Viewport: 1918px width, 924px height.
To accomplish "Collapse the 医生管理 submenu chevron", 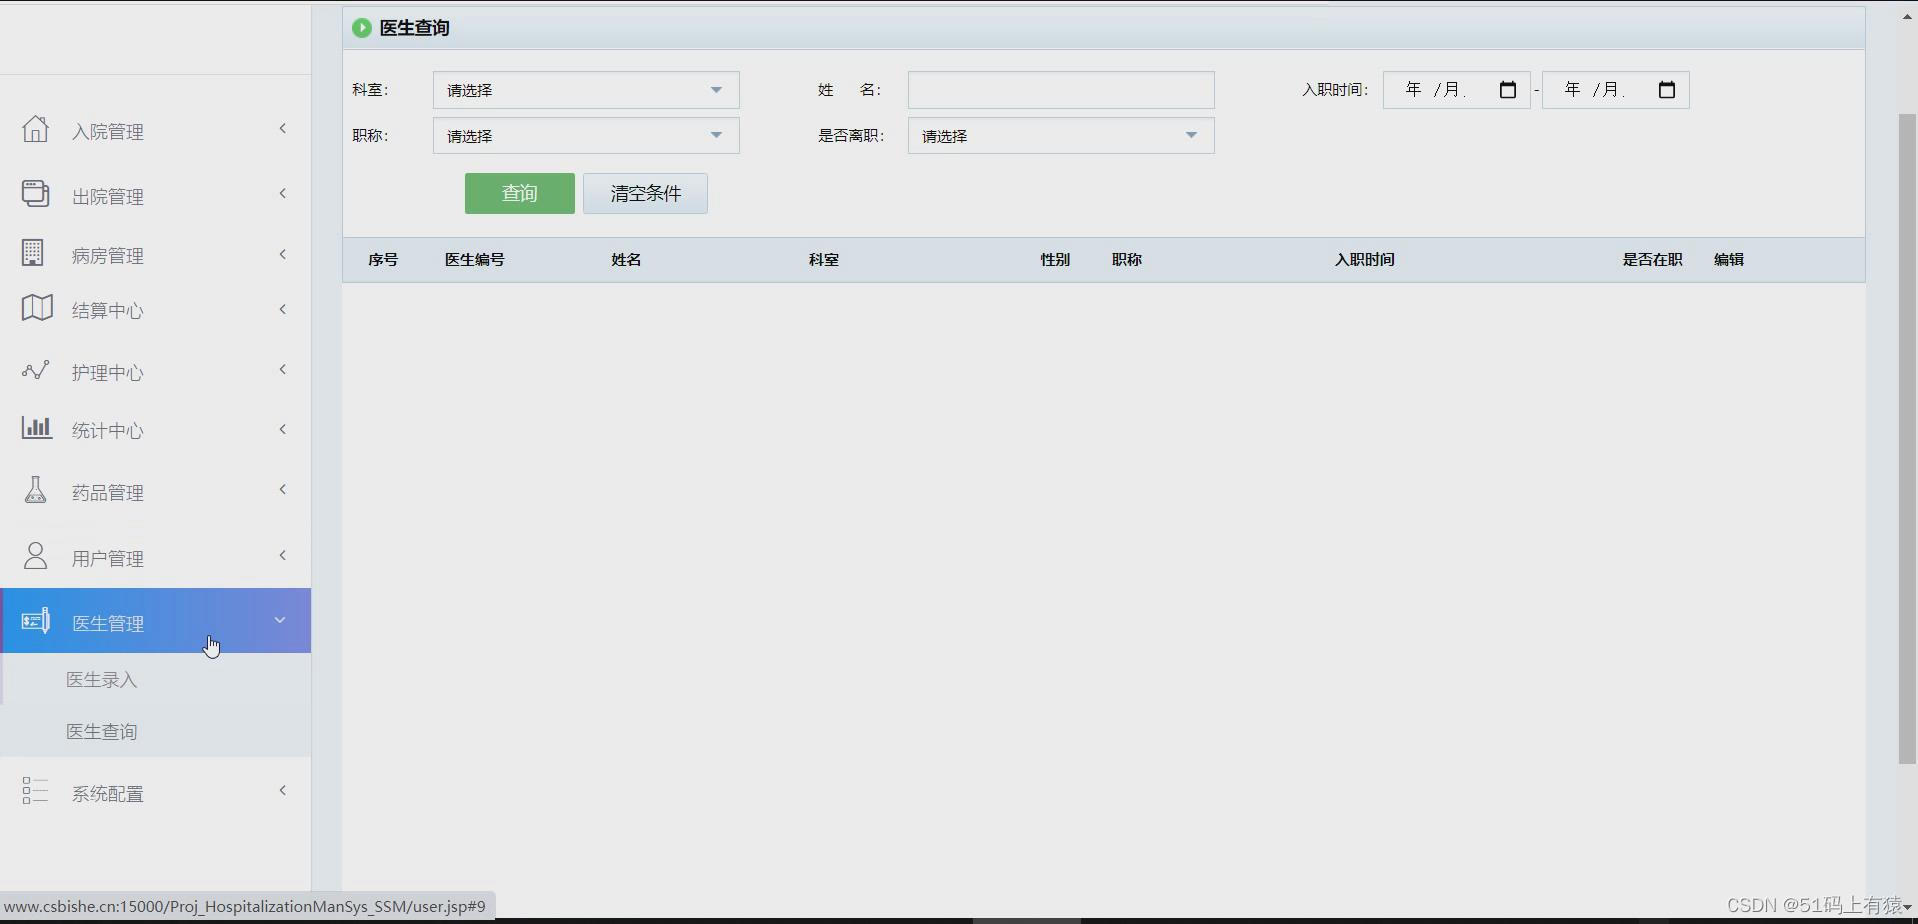I will (x=280, y=620).
